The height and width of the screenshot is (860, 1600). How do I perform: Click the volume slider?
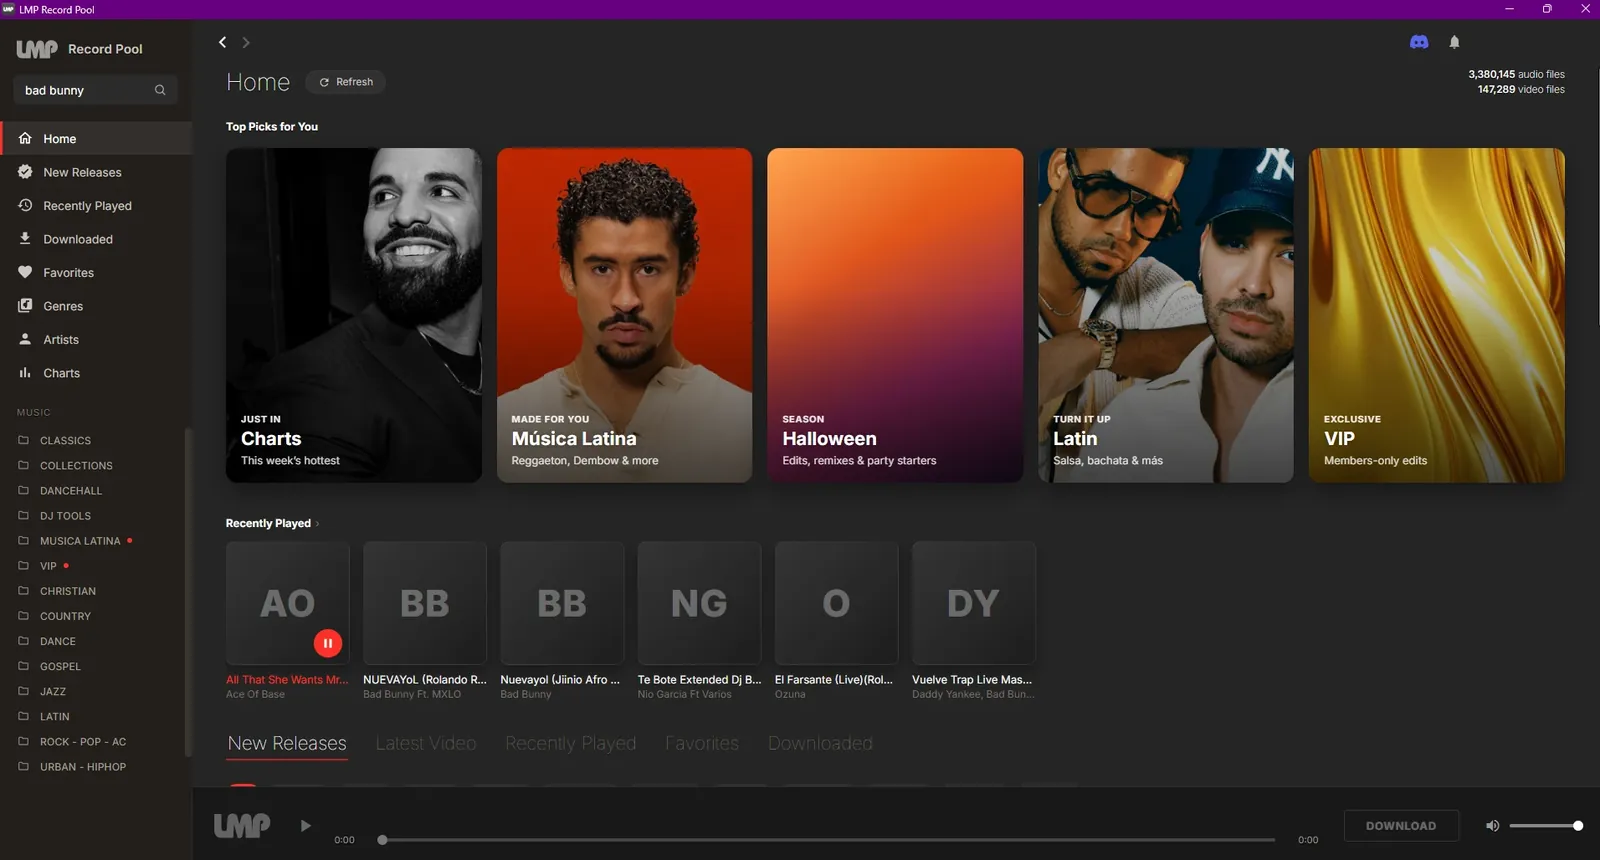[1545, 826]
